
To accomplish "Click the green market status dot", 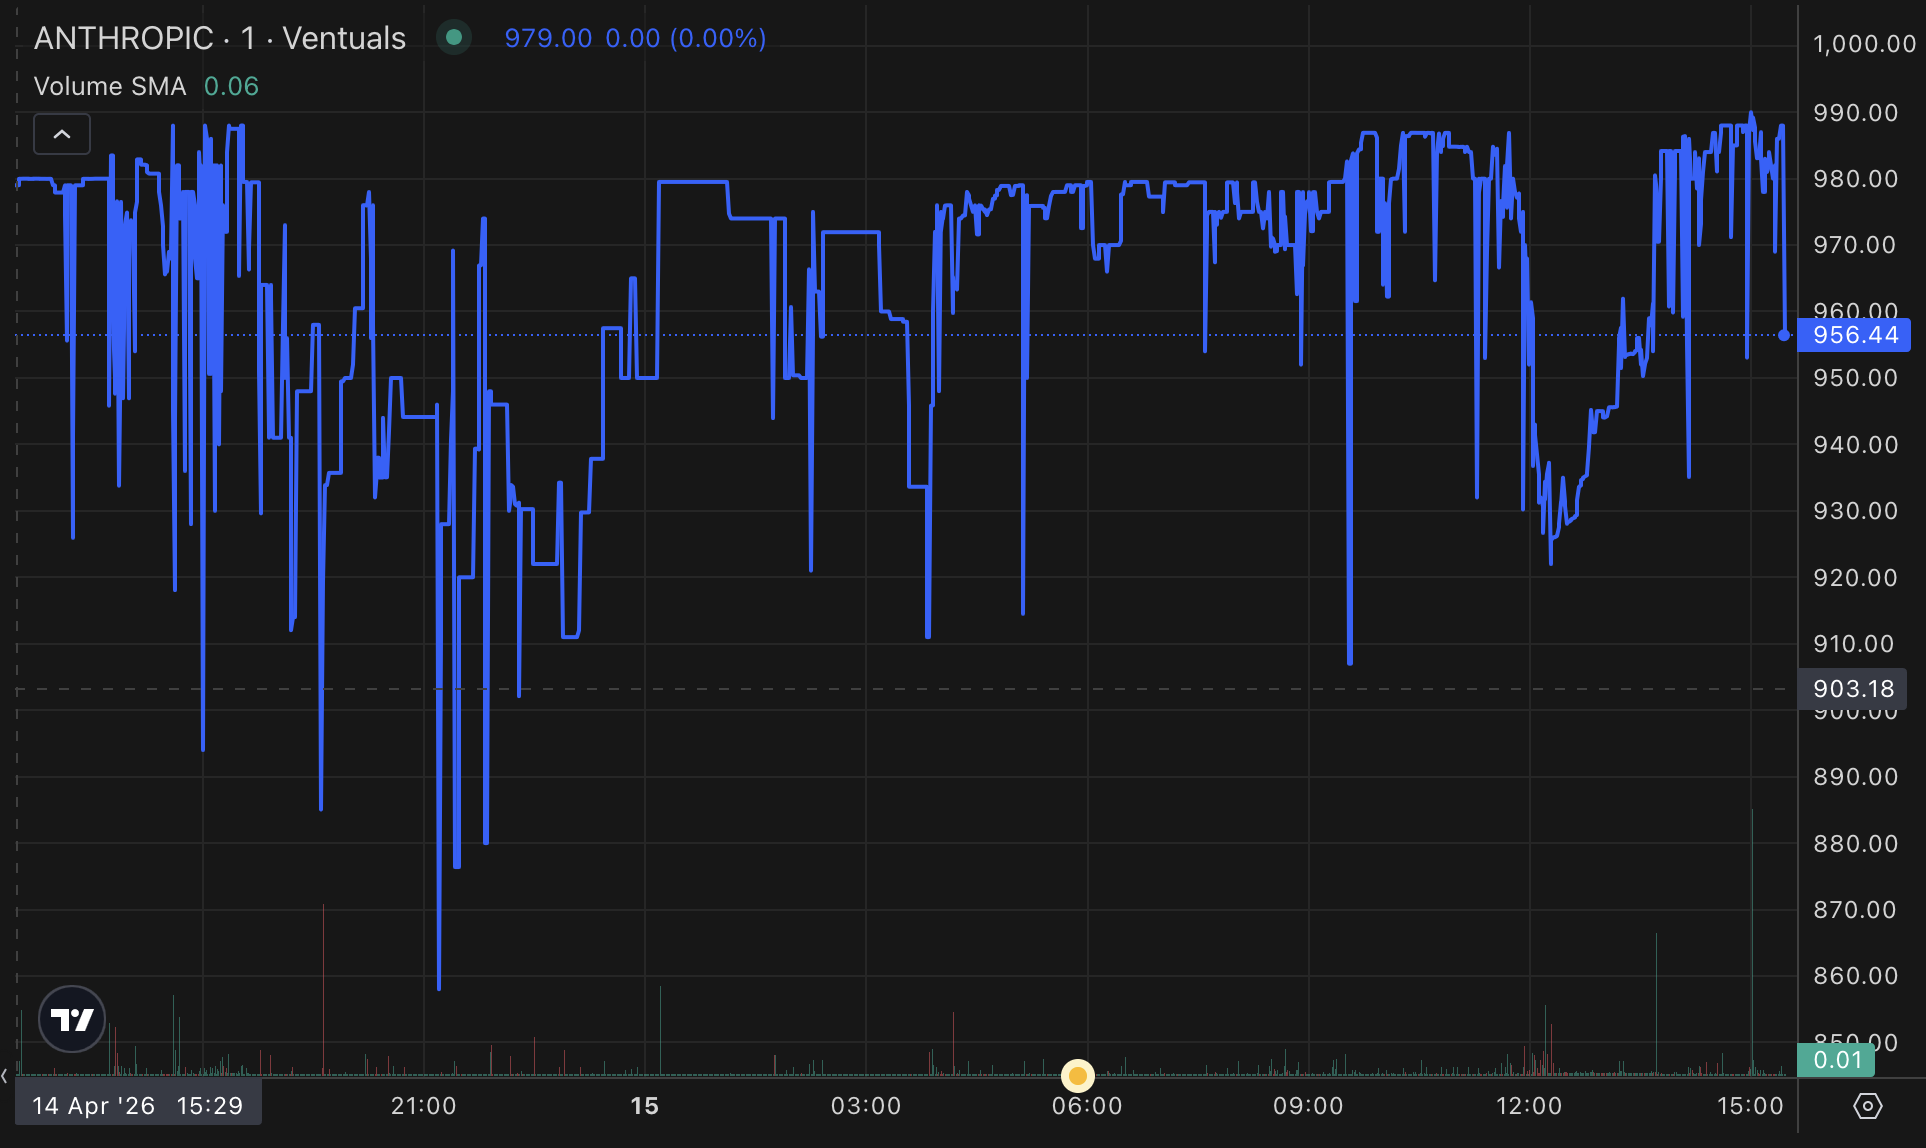I will click(454, 38).
